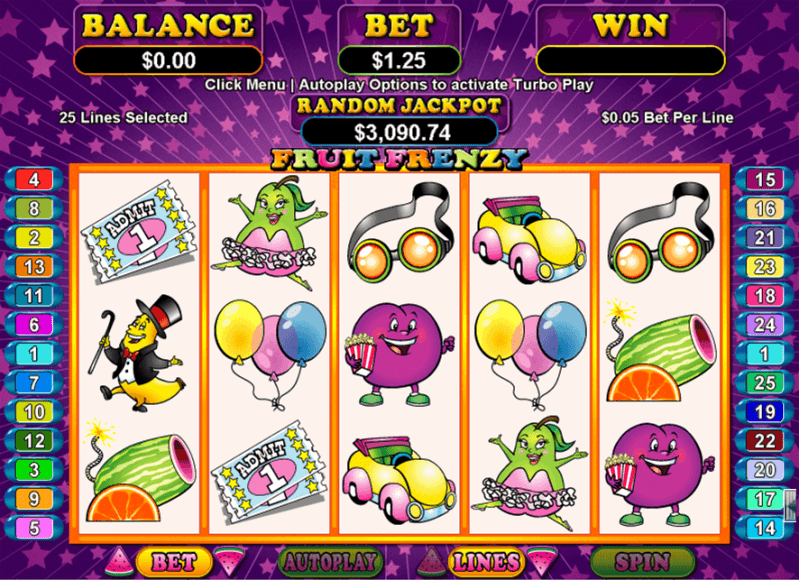Click the yellow BET button
This screenshot has width=799, height=580.
[x=174, y=562]
